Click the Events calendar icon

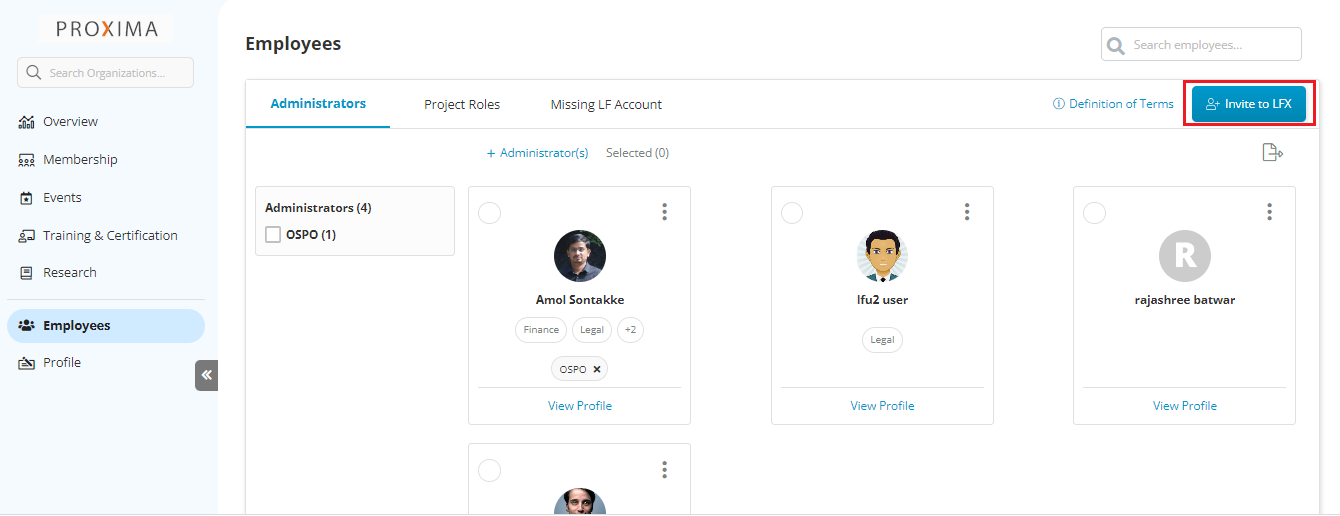(27, 198)
